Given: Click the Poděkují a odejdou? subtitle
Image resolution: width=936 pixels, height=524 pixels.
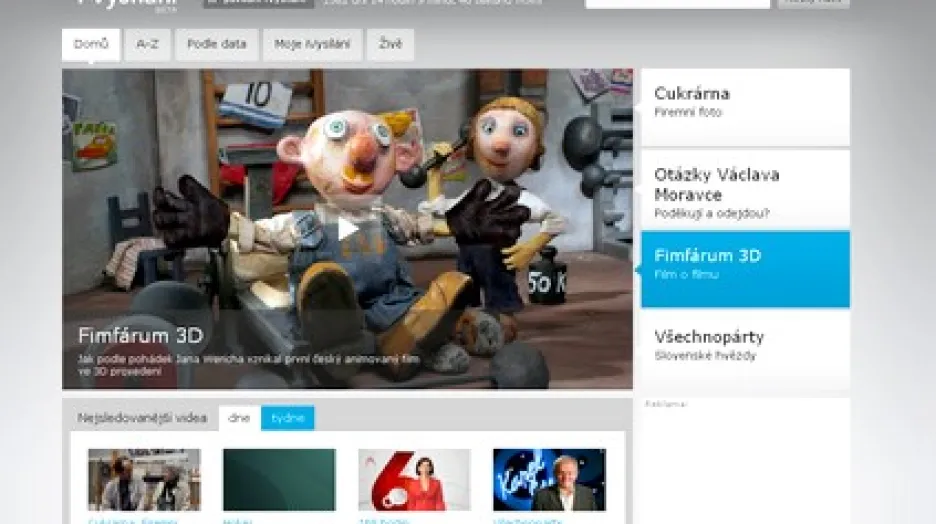Looking at the screenshot, I should (x=712, y=213).
